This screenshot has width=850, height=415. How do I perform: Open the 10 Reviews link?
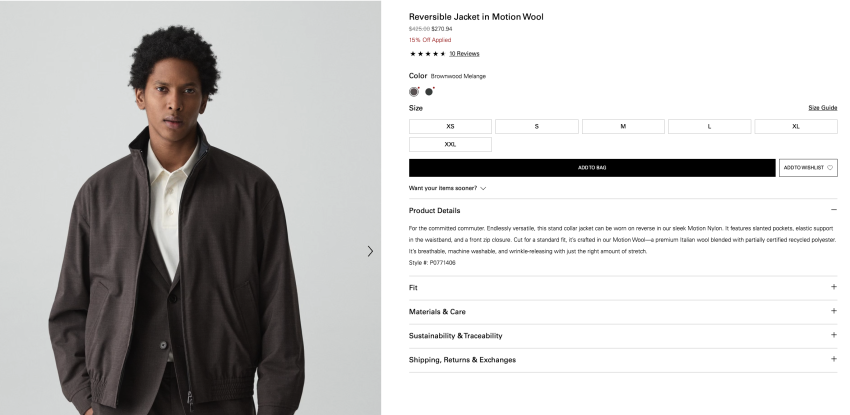[x=464, y=53]
